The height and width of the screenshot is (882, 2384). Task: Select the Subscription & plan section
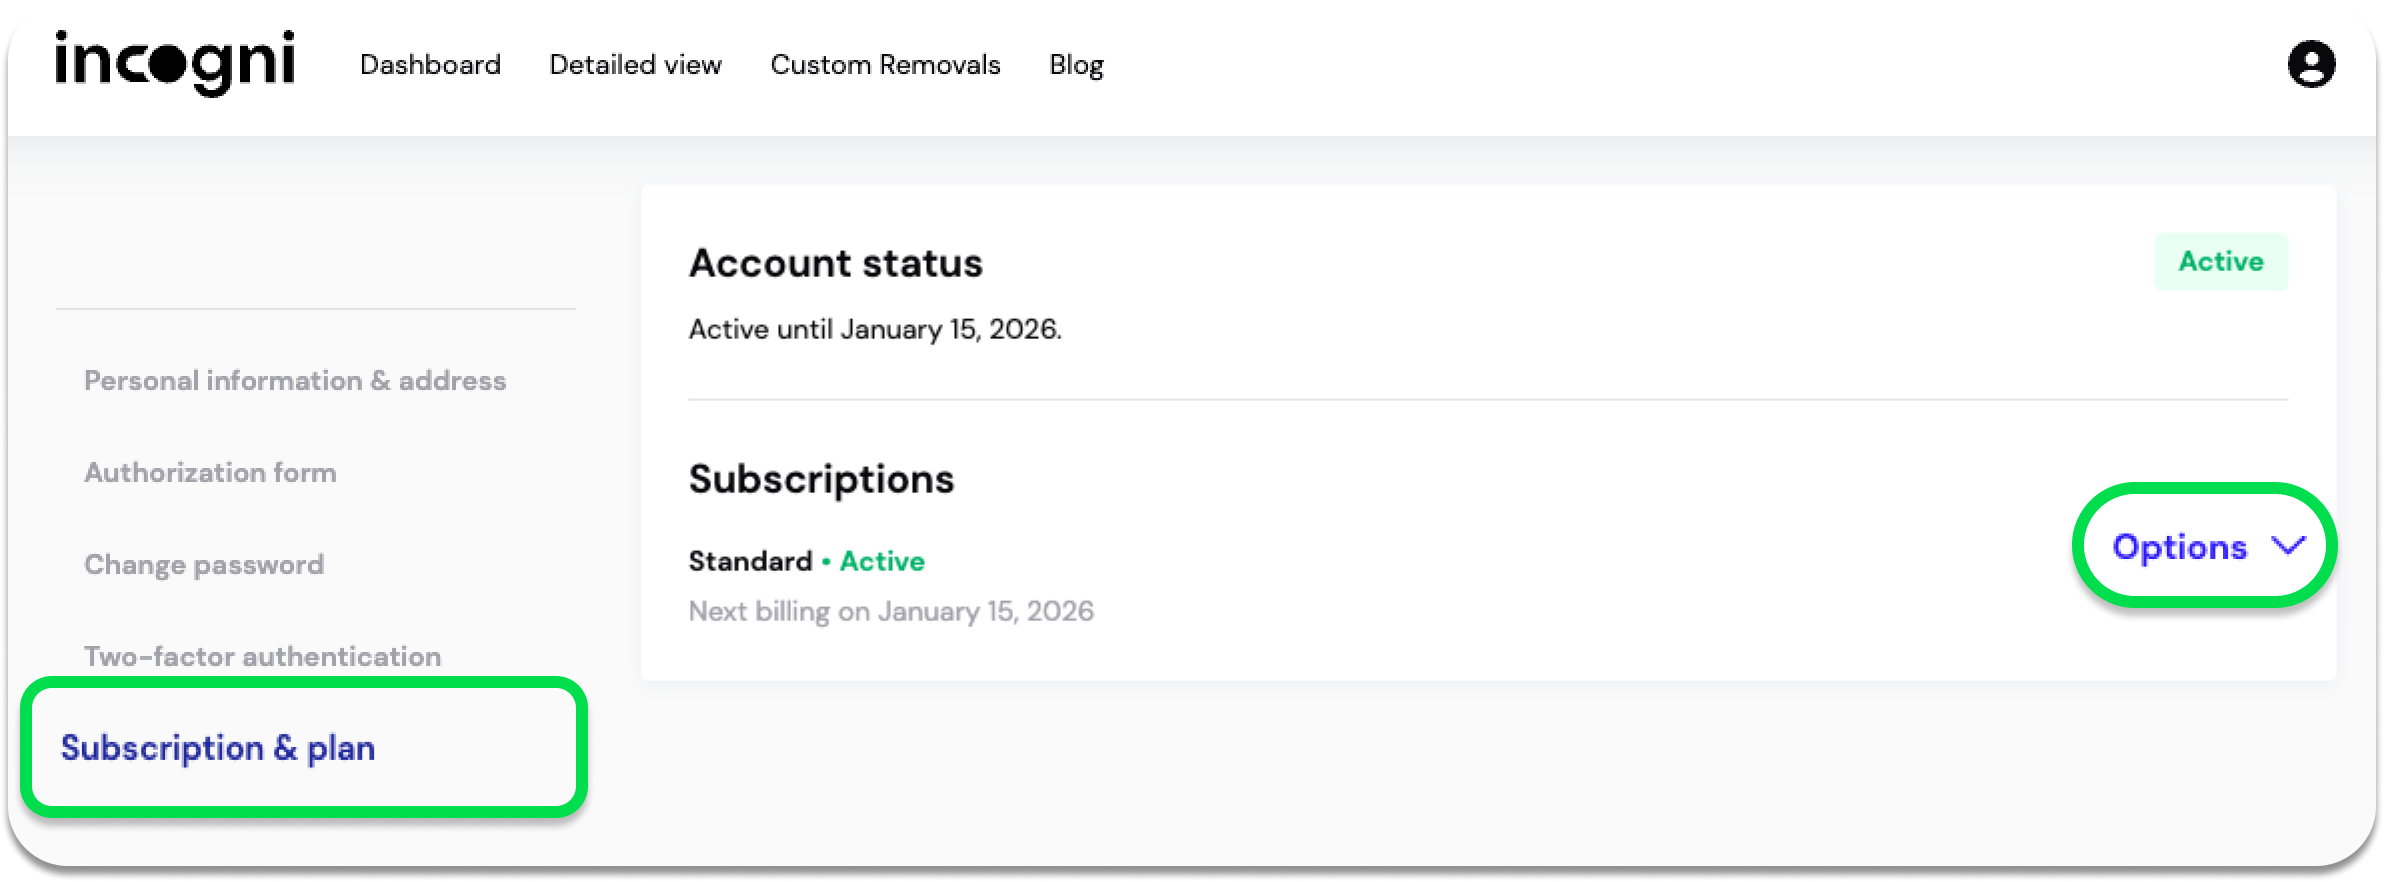[218, 748]
